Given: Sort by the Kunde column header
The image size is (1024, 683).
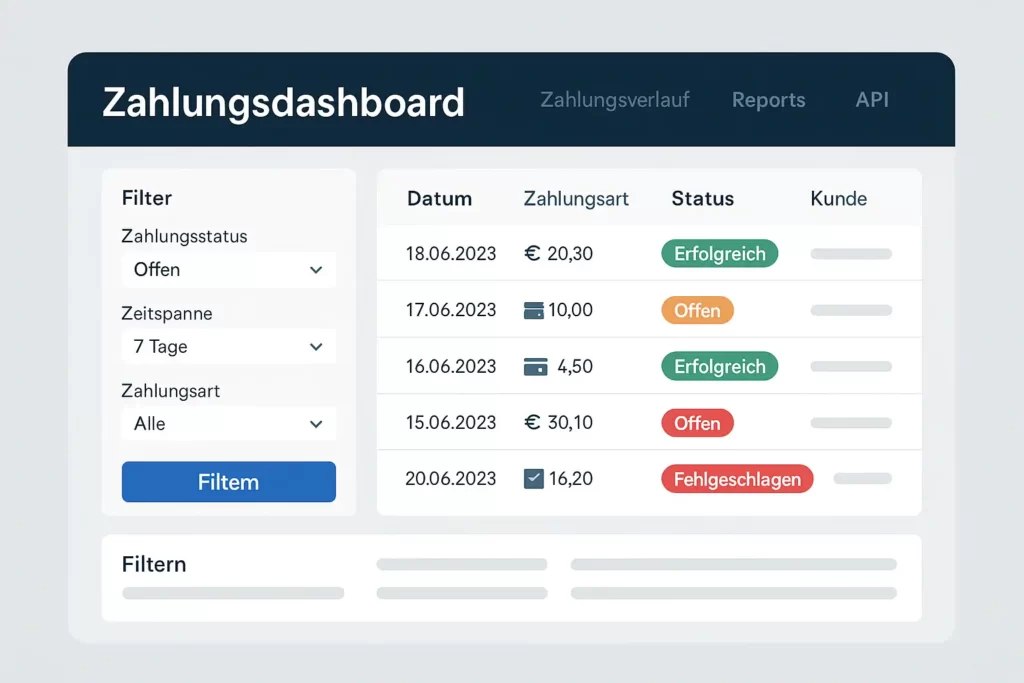Looking at the screenshot, I should point(839,199).
